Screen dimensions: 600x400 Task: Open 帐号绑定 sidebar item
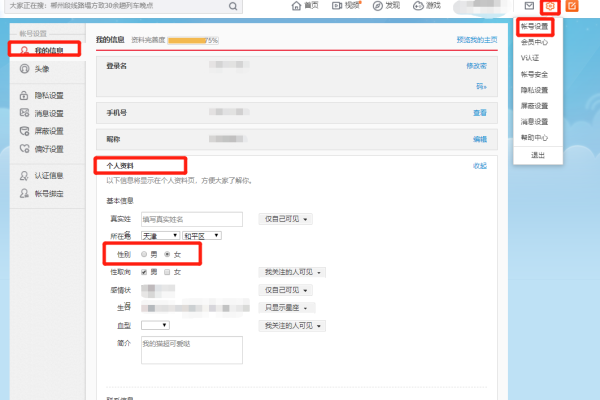click(41, 194)
